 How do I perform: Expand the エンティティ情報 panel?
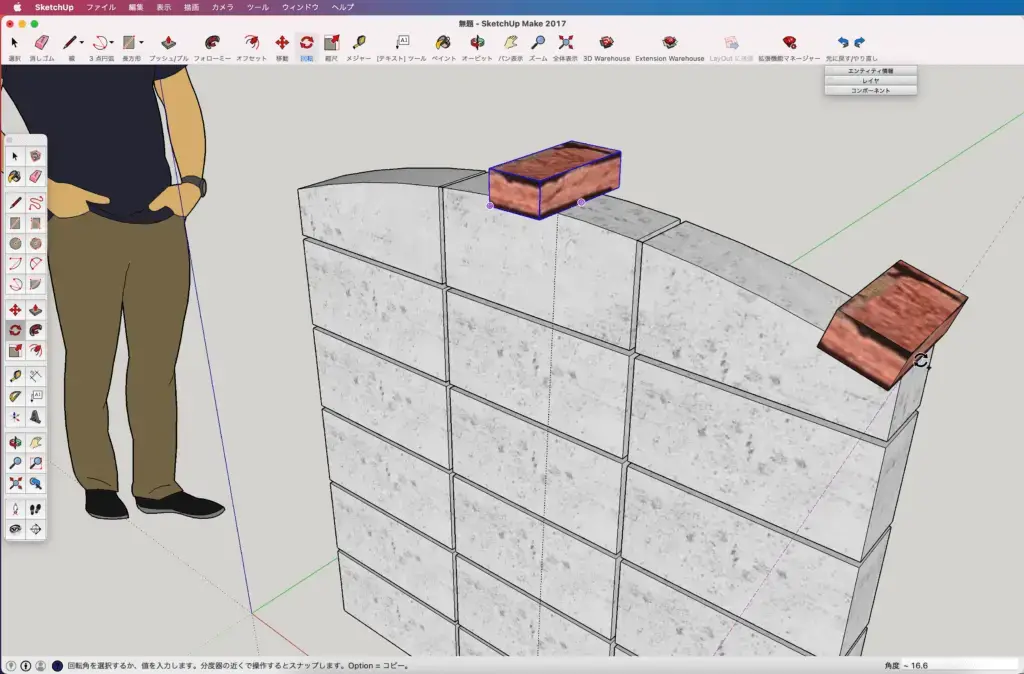[x=871, y=71]
